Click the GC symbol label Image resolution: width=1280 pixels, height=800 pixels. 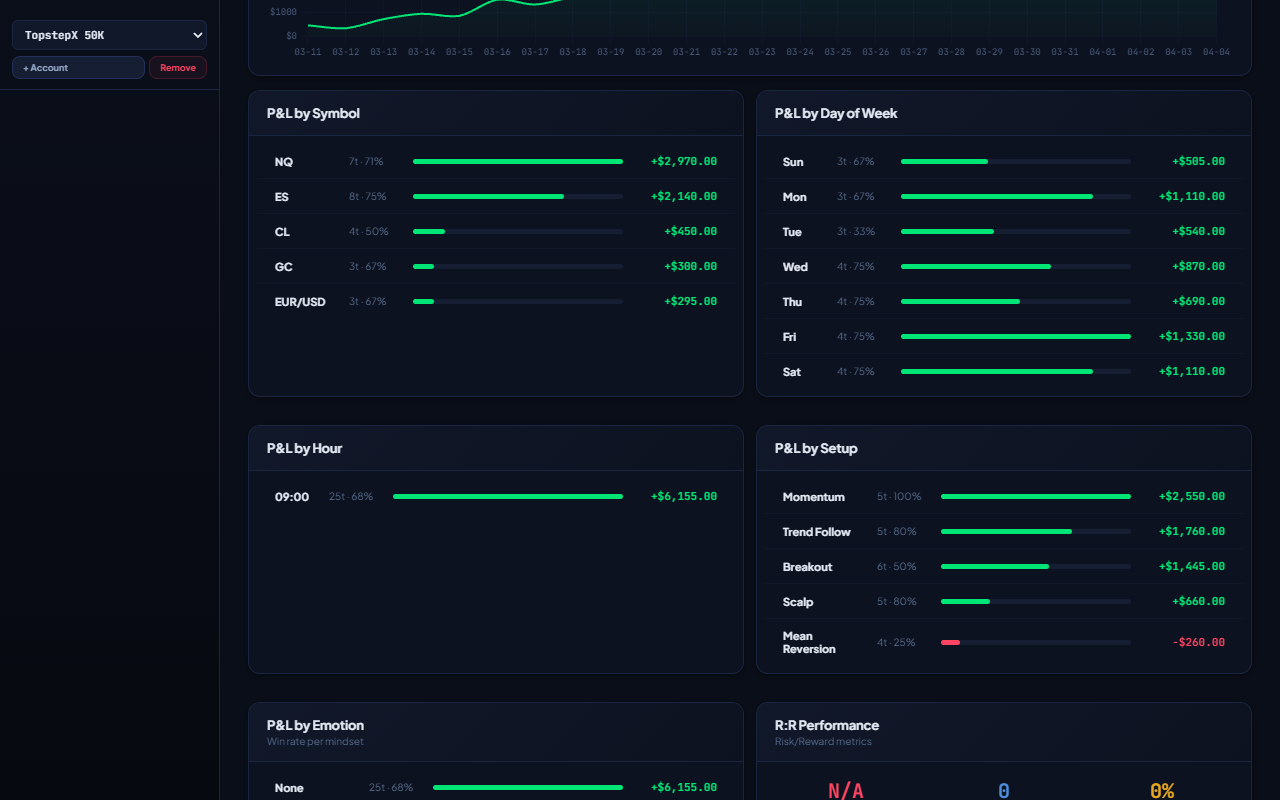[284, 267]
